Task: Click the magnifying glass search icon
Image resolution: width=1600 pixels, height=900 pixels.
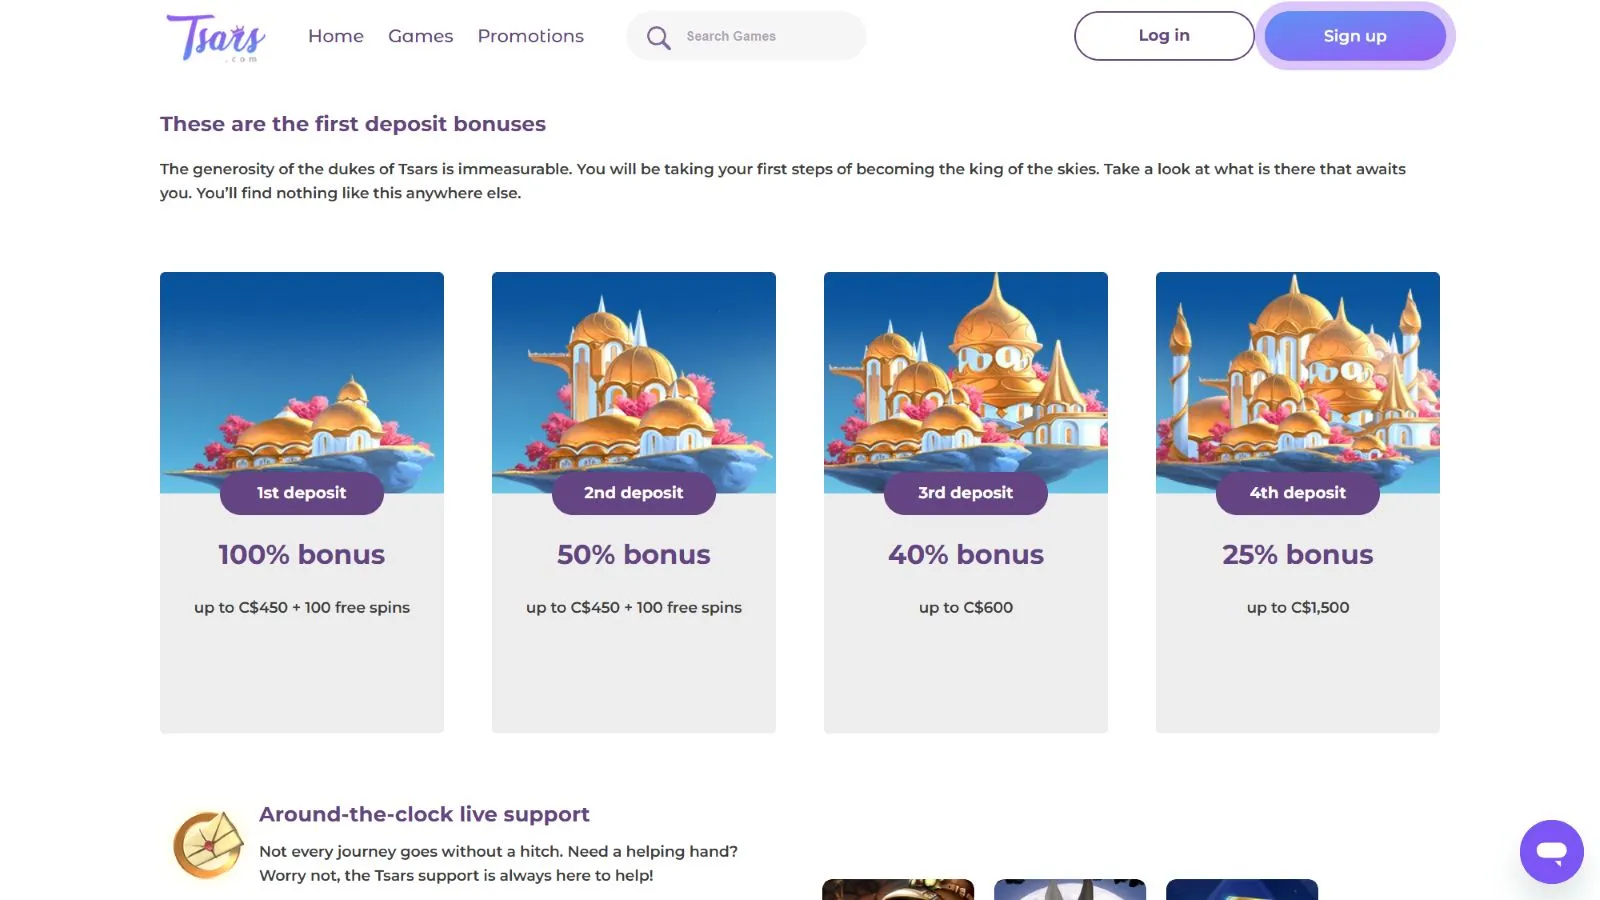Action: [658, 38]
